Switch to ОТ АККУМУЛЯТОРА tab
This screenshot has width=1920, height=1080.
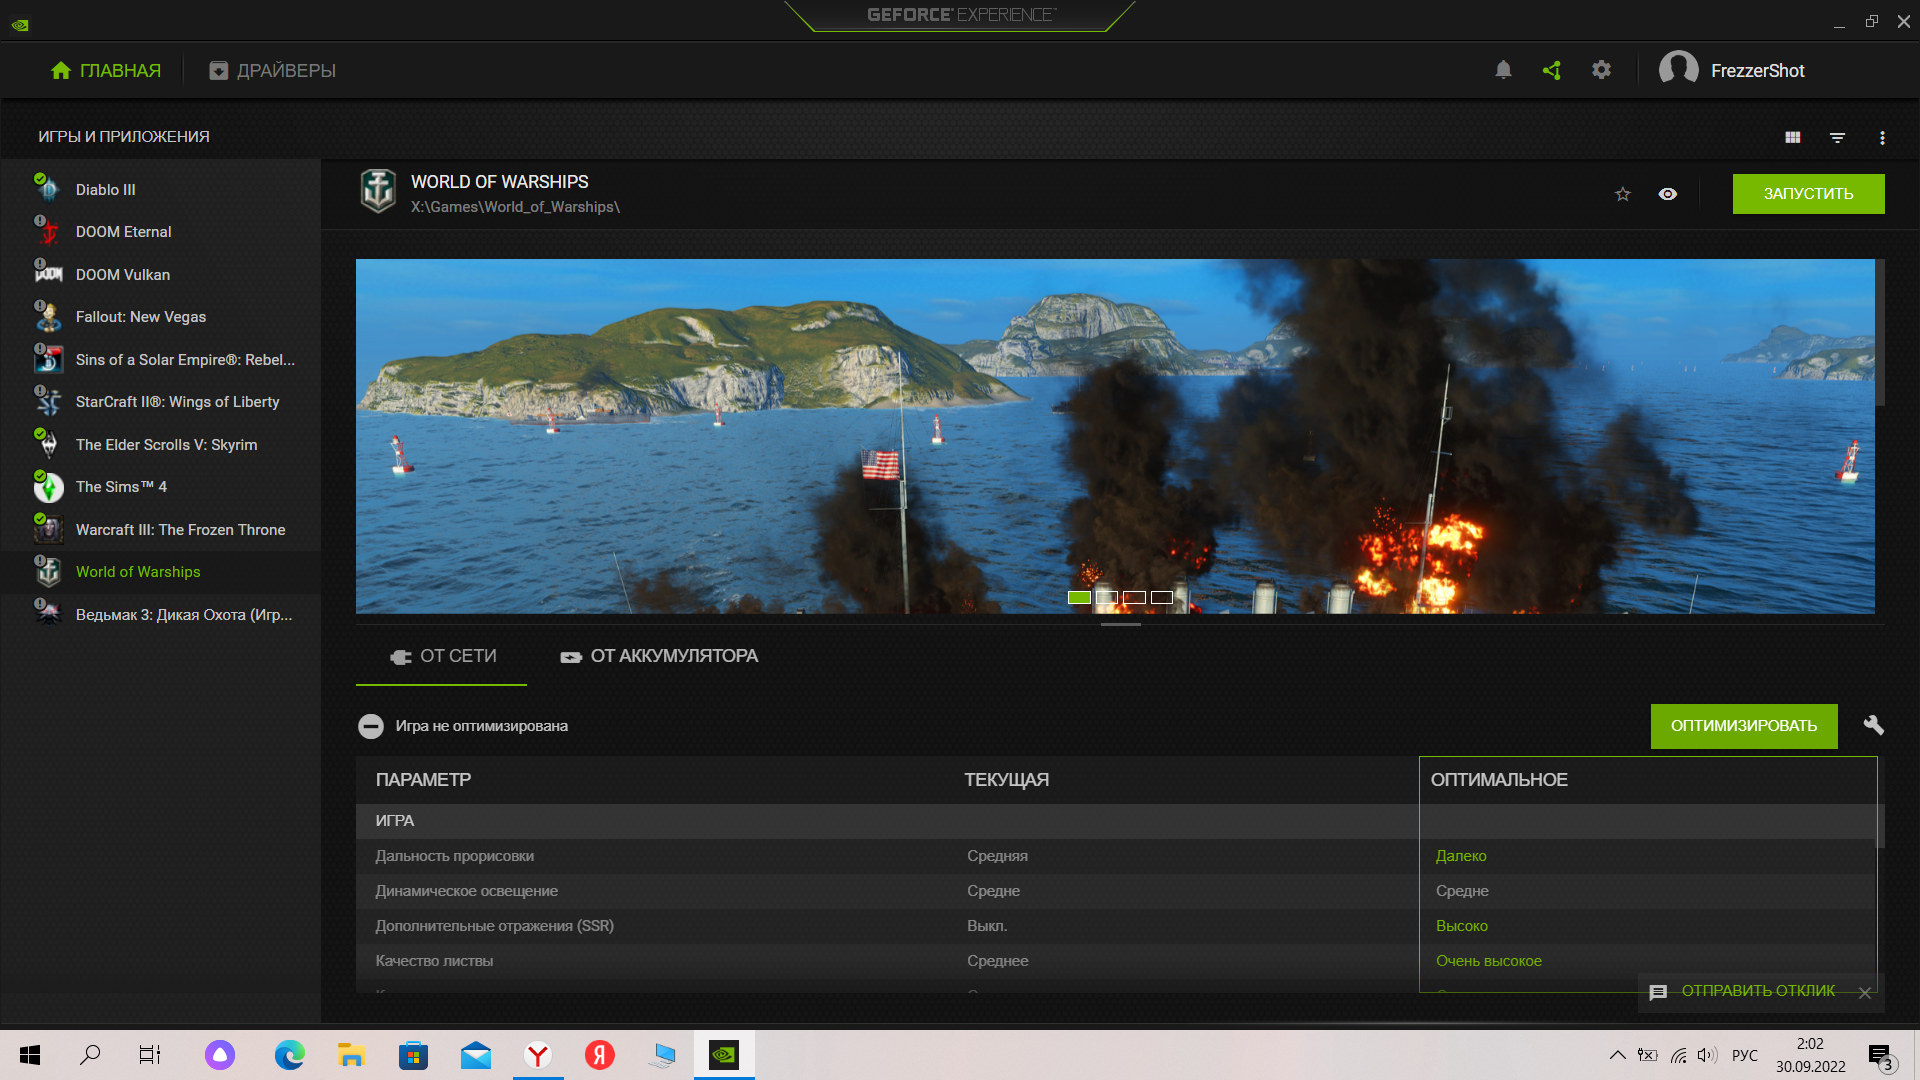[659, 656]
